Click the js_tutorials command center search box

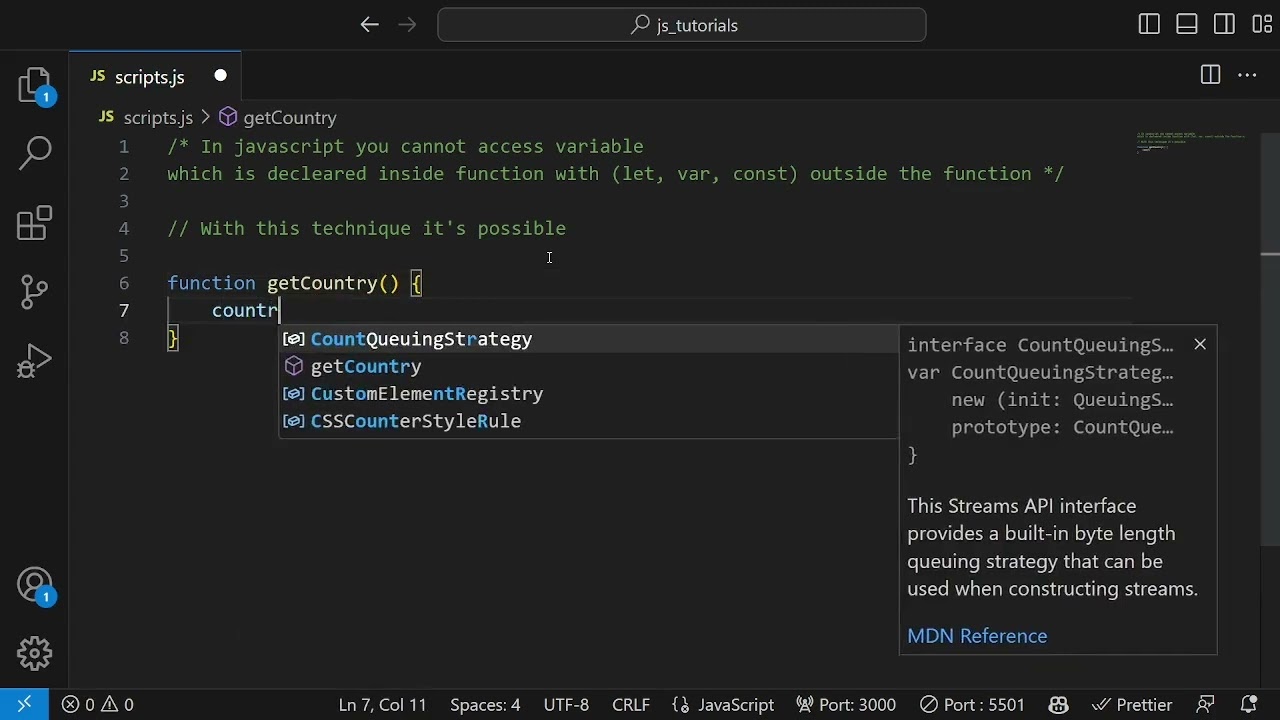682,25
